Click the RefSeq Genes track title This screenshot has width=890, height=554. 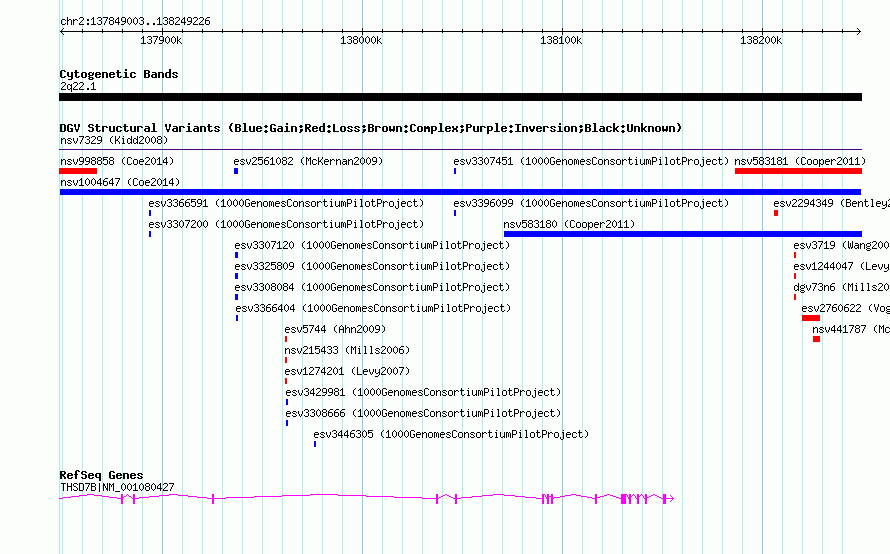click(101, 475)
